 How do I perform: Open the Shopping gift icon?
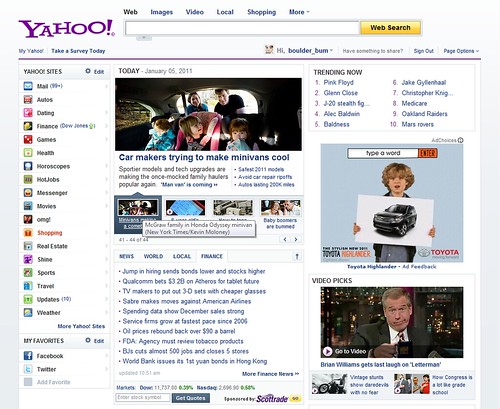(28, 233)
